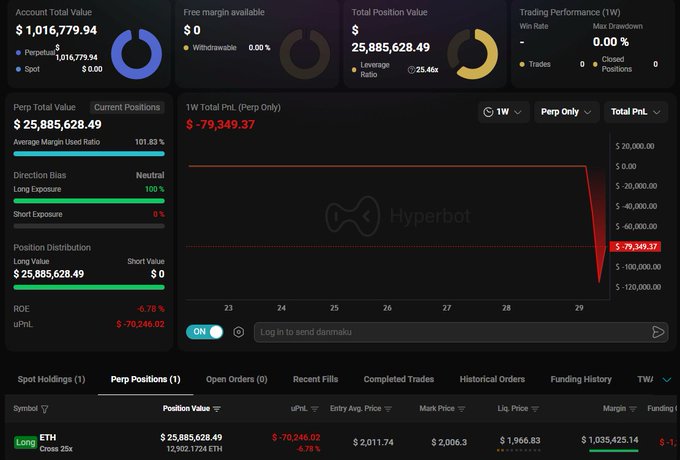Click the 25.46x leverage value

427,70
